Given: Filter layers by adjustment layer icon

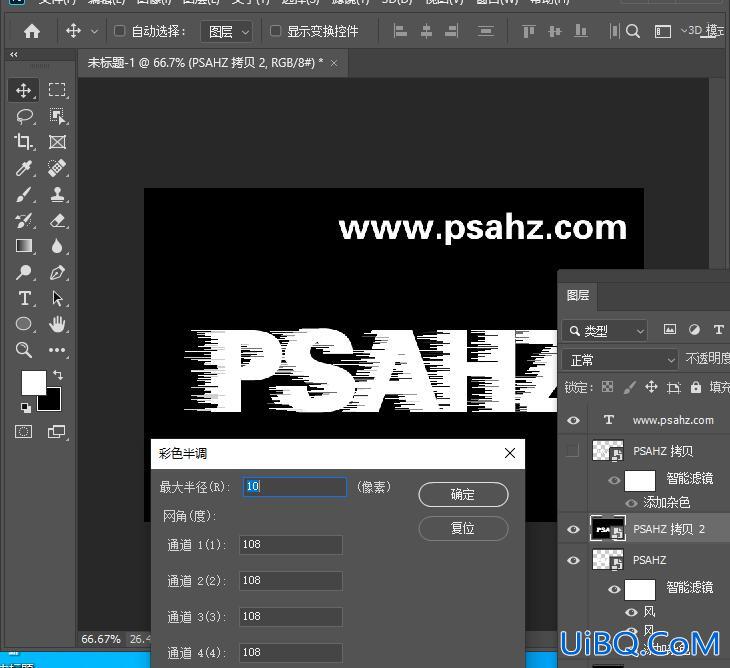Looking at the screenshot, I should coord(694,330).
